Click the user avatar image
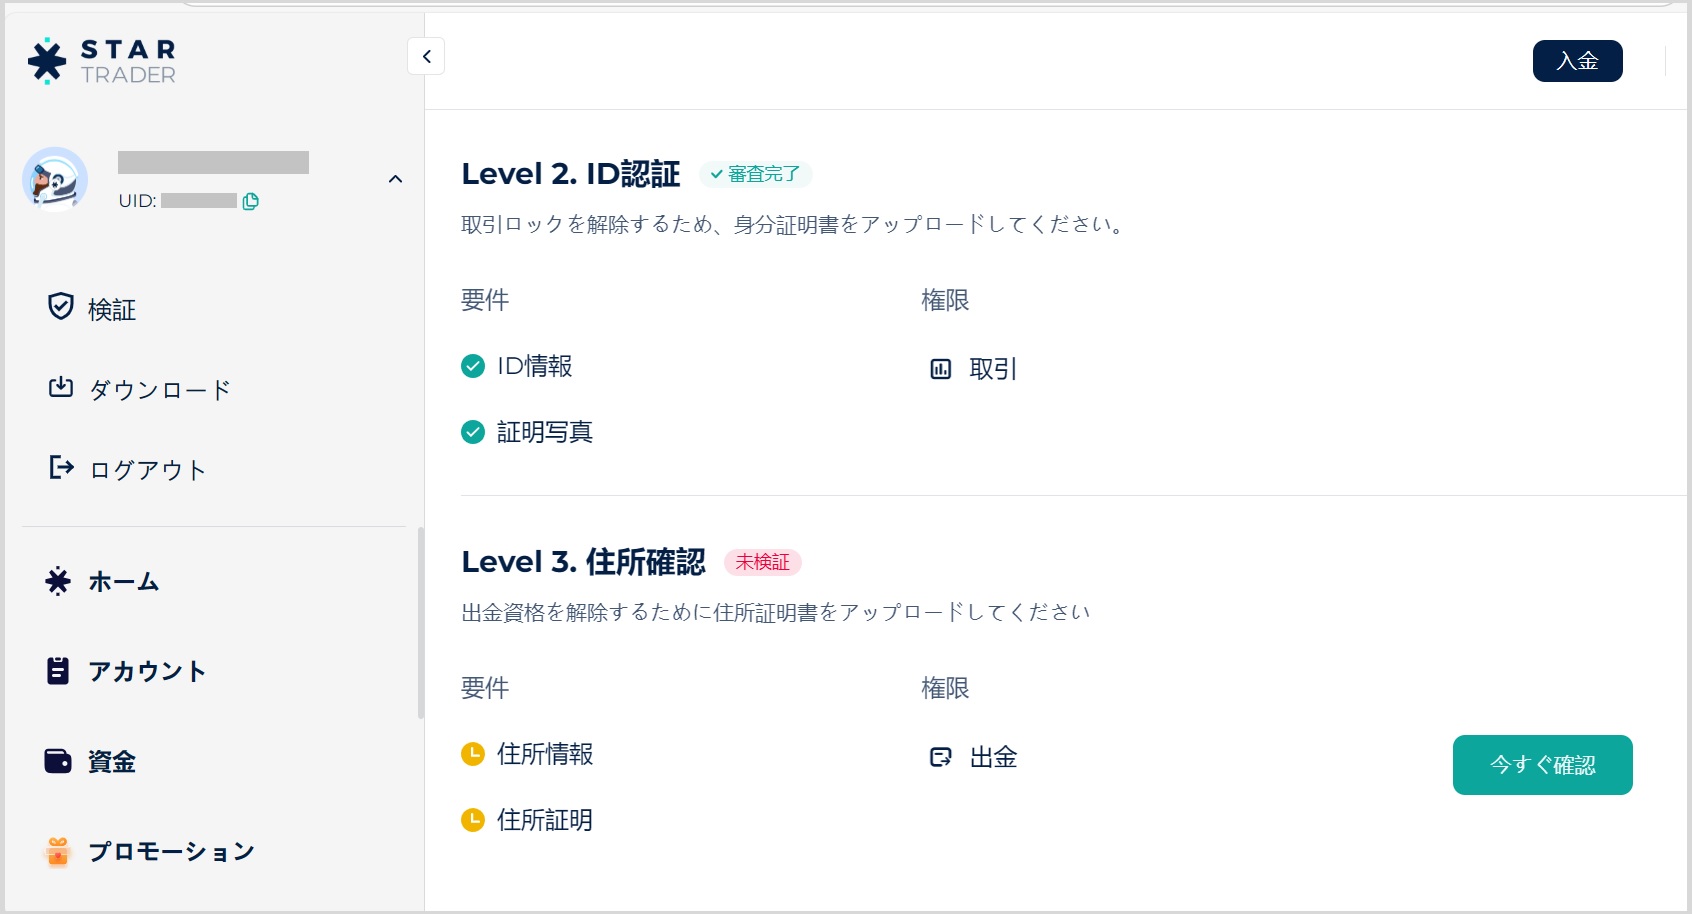 click(55, 179)
